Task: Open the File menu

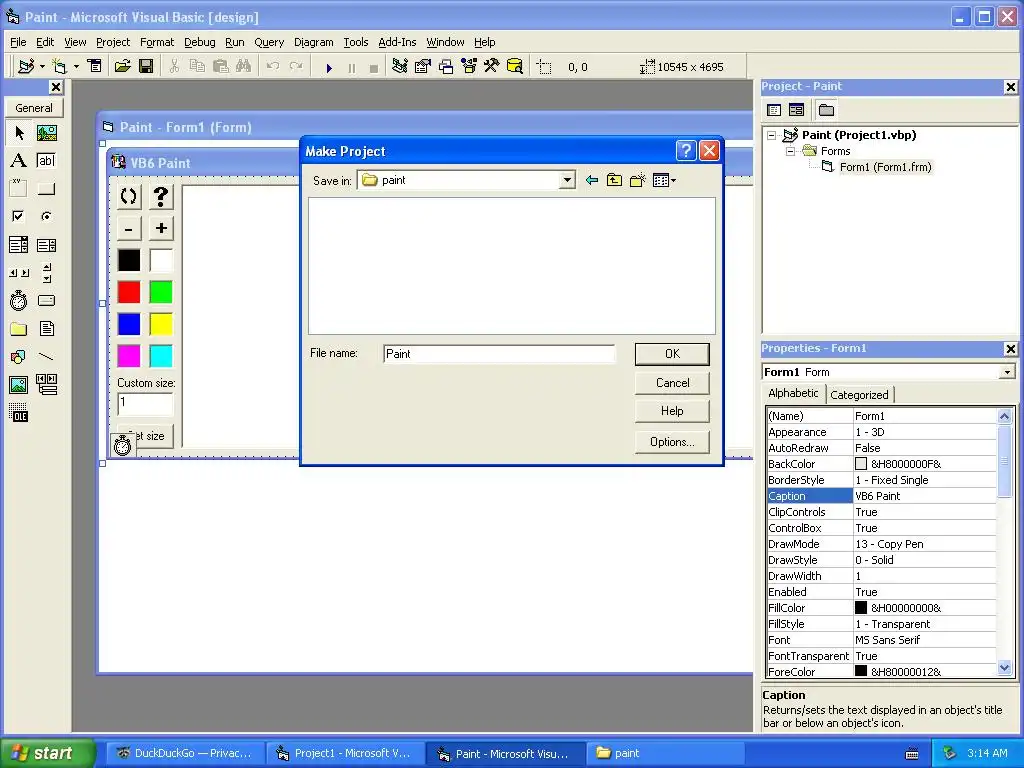Action: pos(18,42)
